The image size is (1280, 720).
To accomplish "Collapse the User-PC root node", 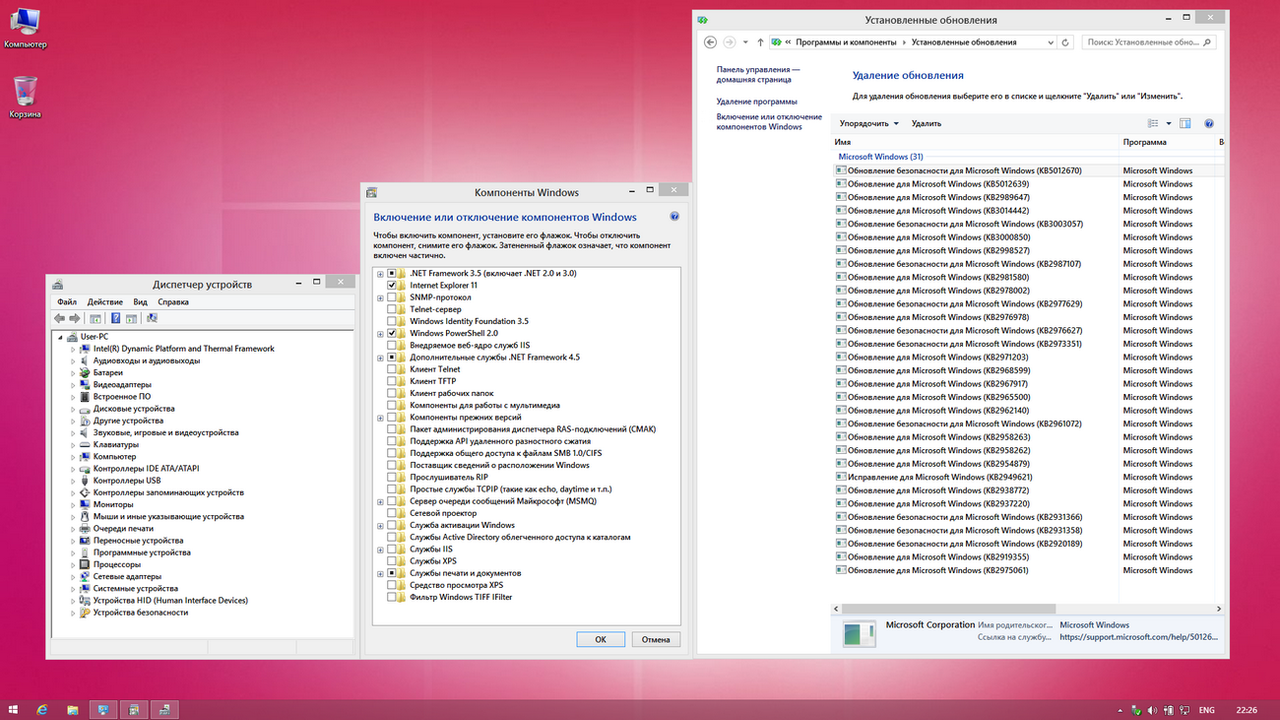I will [61, 337].
